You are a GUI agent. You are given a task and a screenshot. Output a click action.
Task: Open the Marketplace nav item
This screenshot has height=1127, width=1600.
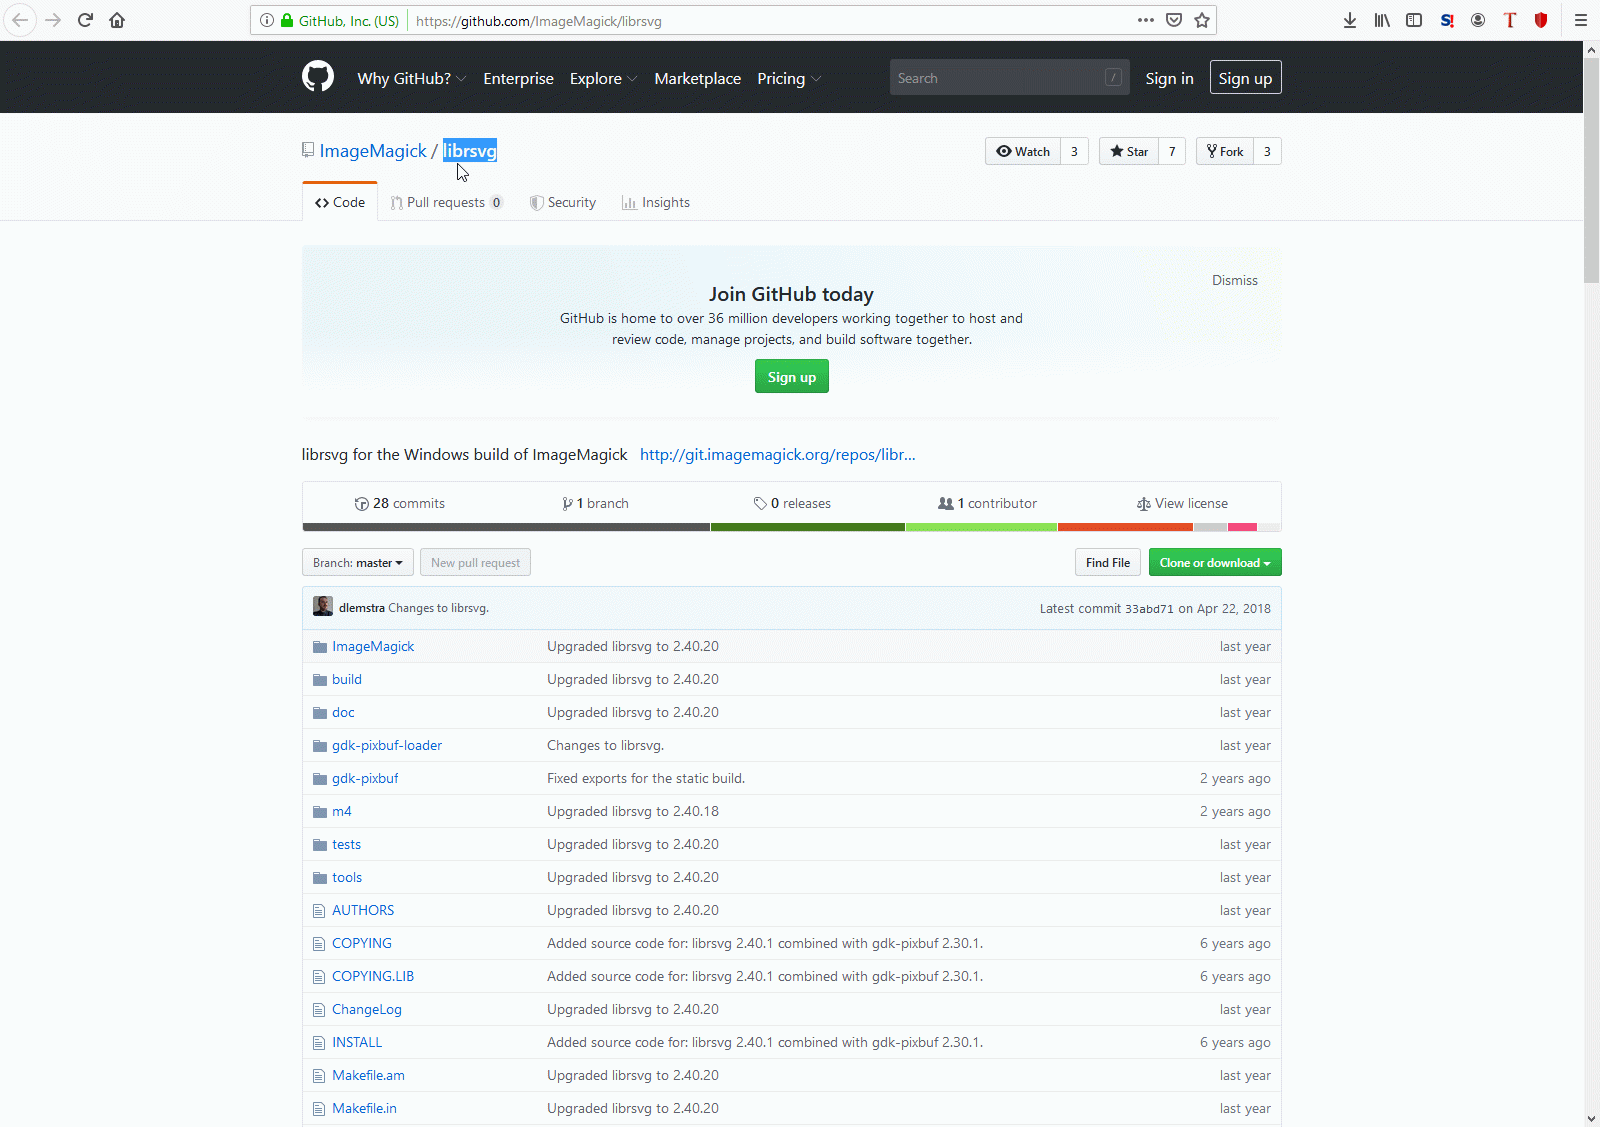tap(698, 78)
